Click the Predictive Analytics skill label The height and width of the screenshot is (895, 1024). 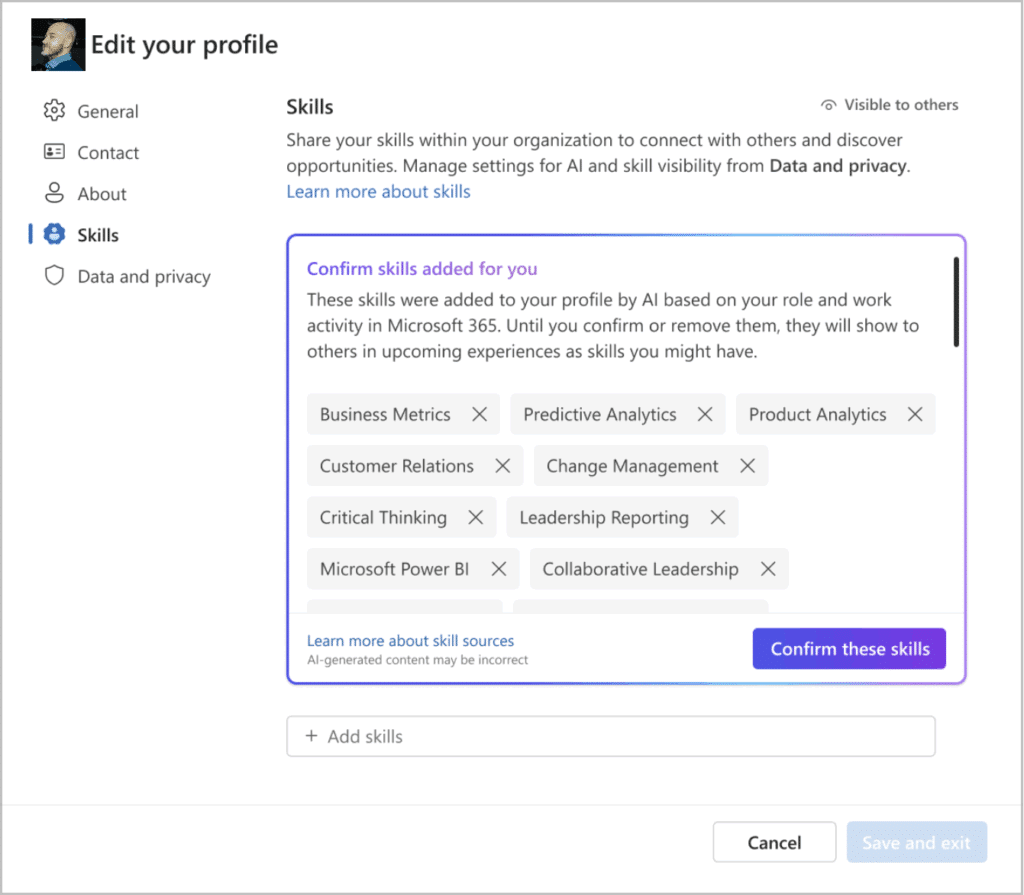(x=600, y=414)
